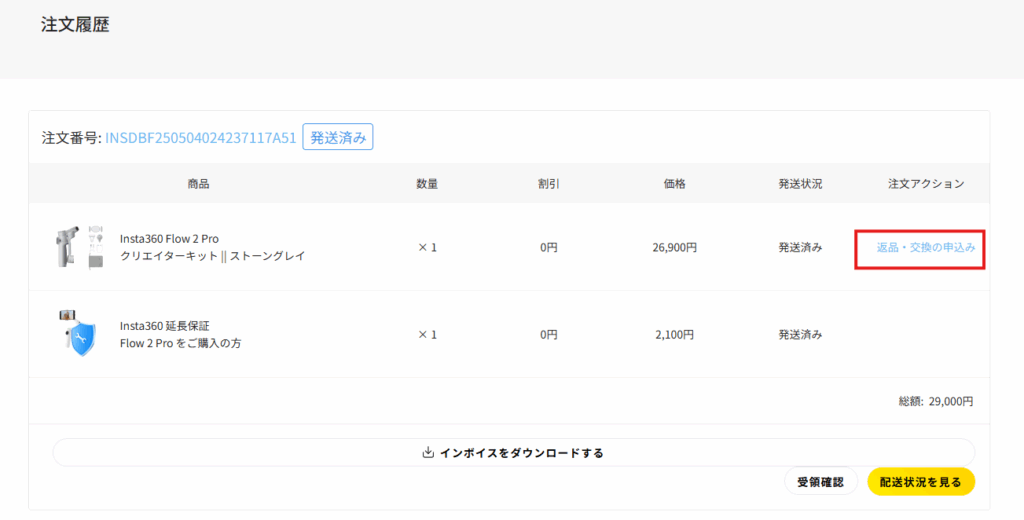Screen dimensions: 1024x520
Task: Open delivery status via 配送状況を見る
Action: [921, 482]
